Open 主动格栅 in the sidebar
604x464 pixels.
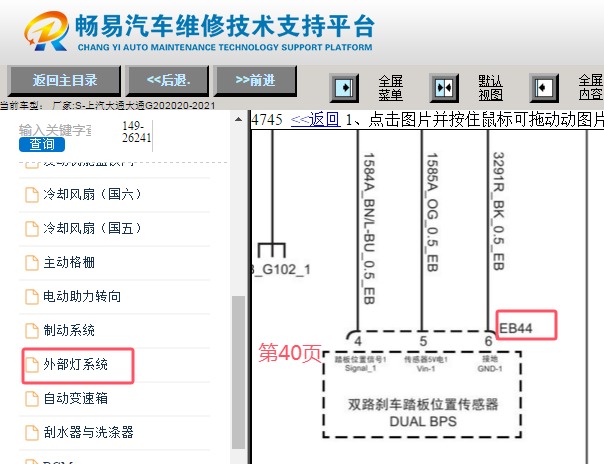point(69,263)
